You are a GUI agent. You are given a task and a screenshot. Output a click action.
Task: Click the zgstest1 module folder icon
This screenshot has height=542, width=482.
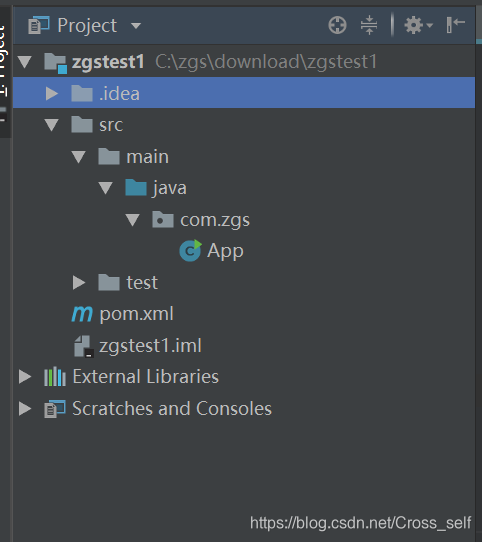click(x=55, y=63)
